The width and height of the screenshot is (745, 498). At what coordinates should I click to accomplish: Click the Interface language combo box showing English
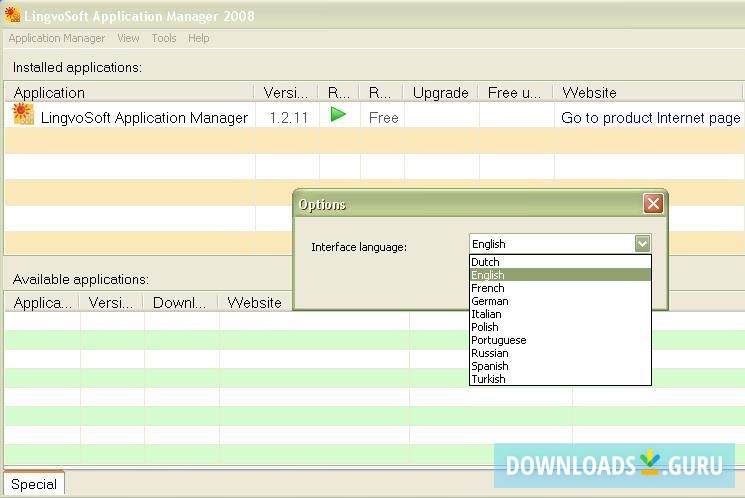(560, 244)
